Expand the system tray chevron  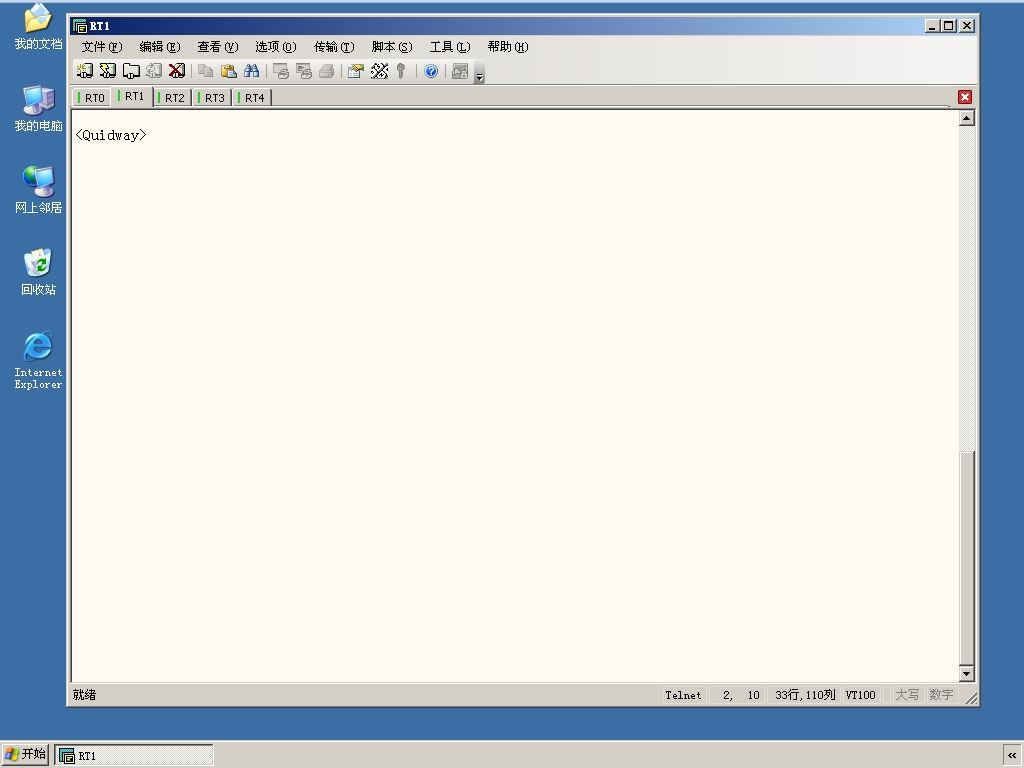1012,756
